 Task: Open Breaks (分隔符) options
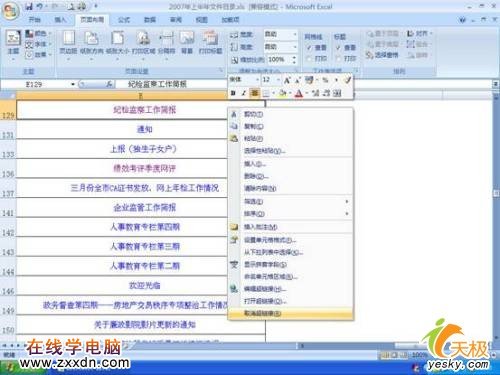click(166, 45)
